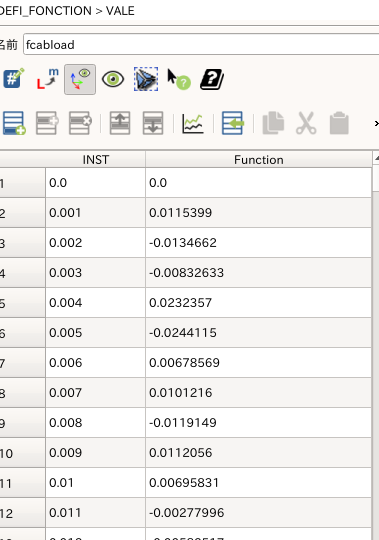Viewport: 379px width, 540px height.
Task: Click the edit with hash-pencil icon
Action: (14, 79)
